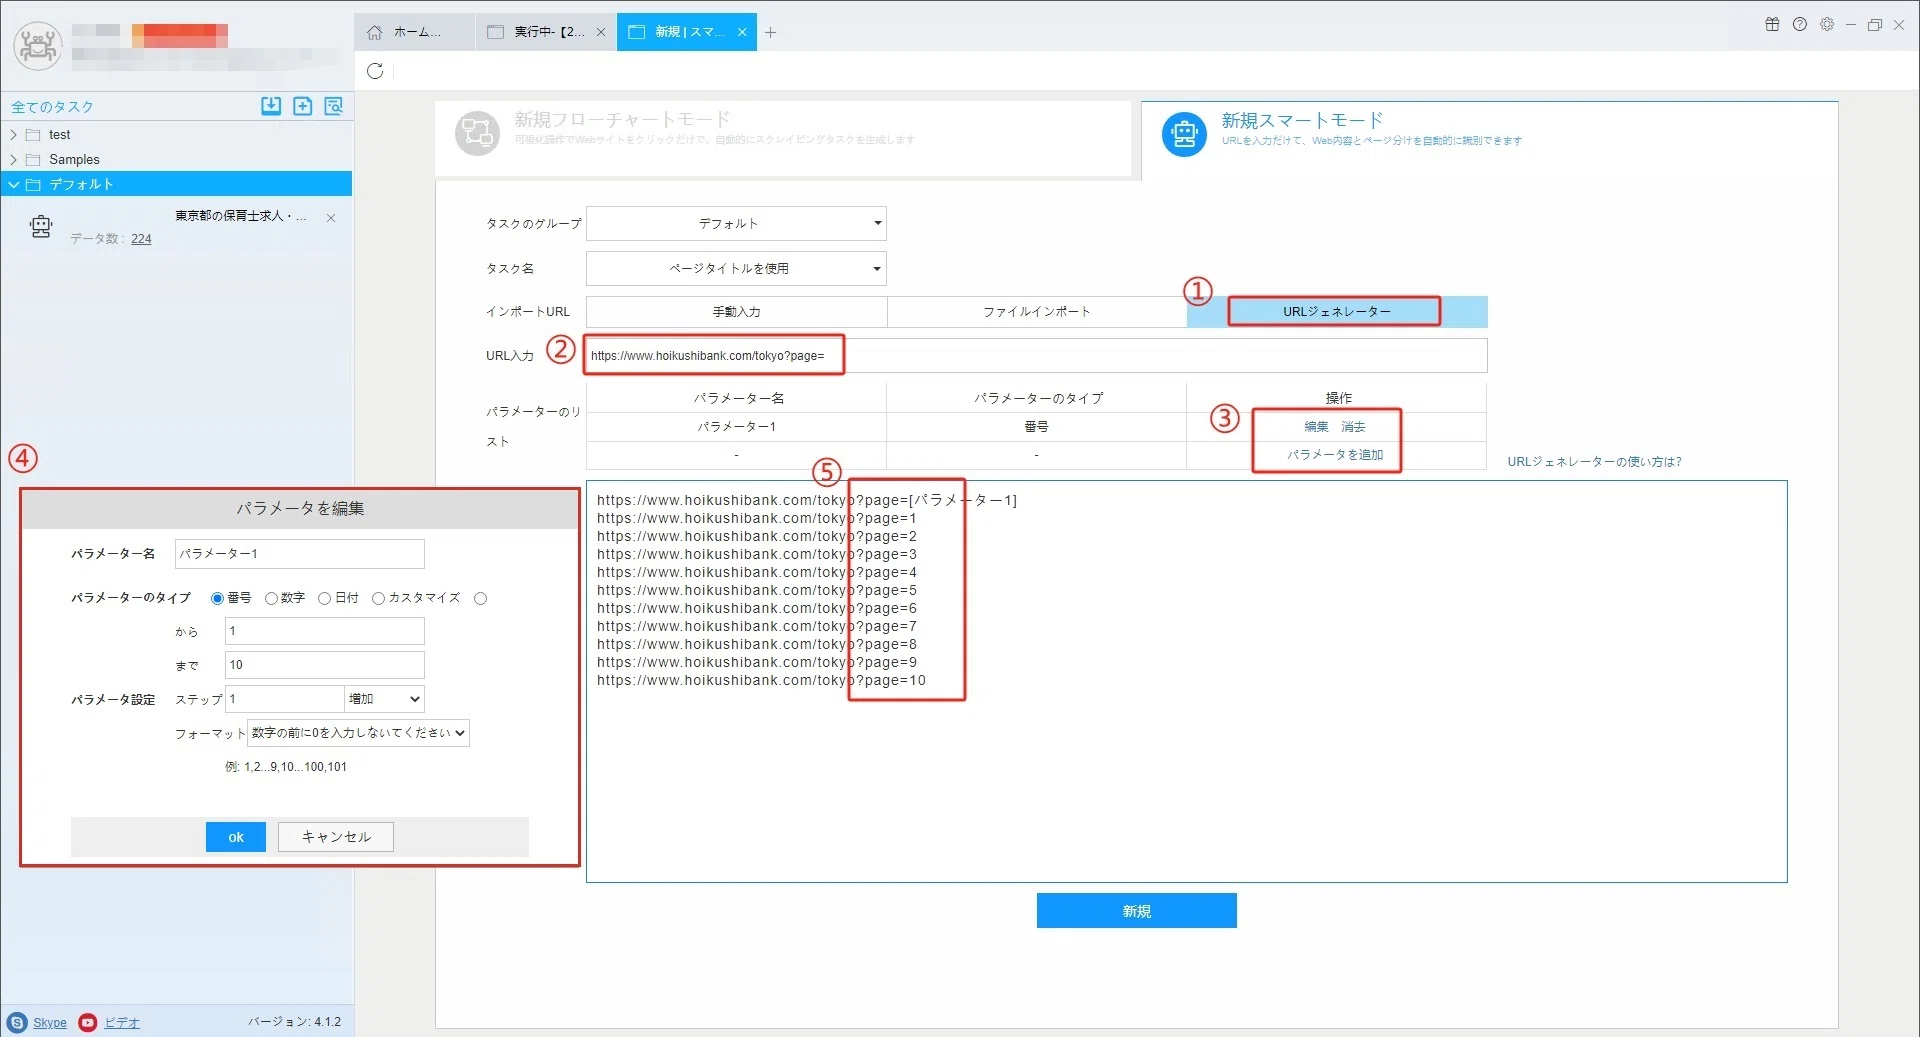Viewport: 1920px width, 1037px height.
Task: Switch to the 実行中 tab
Action: [x=546, y=32]
